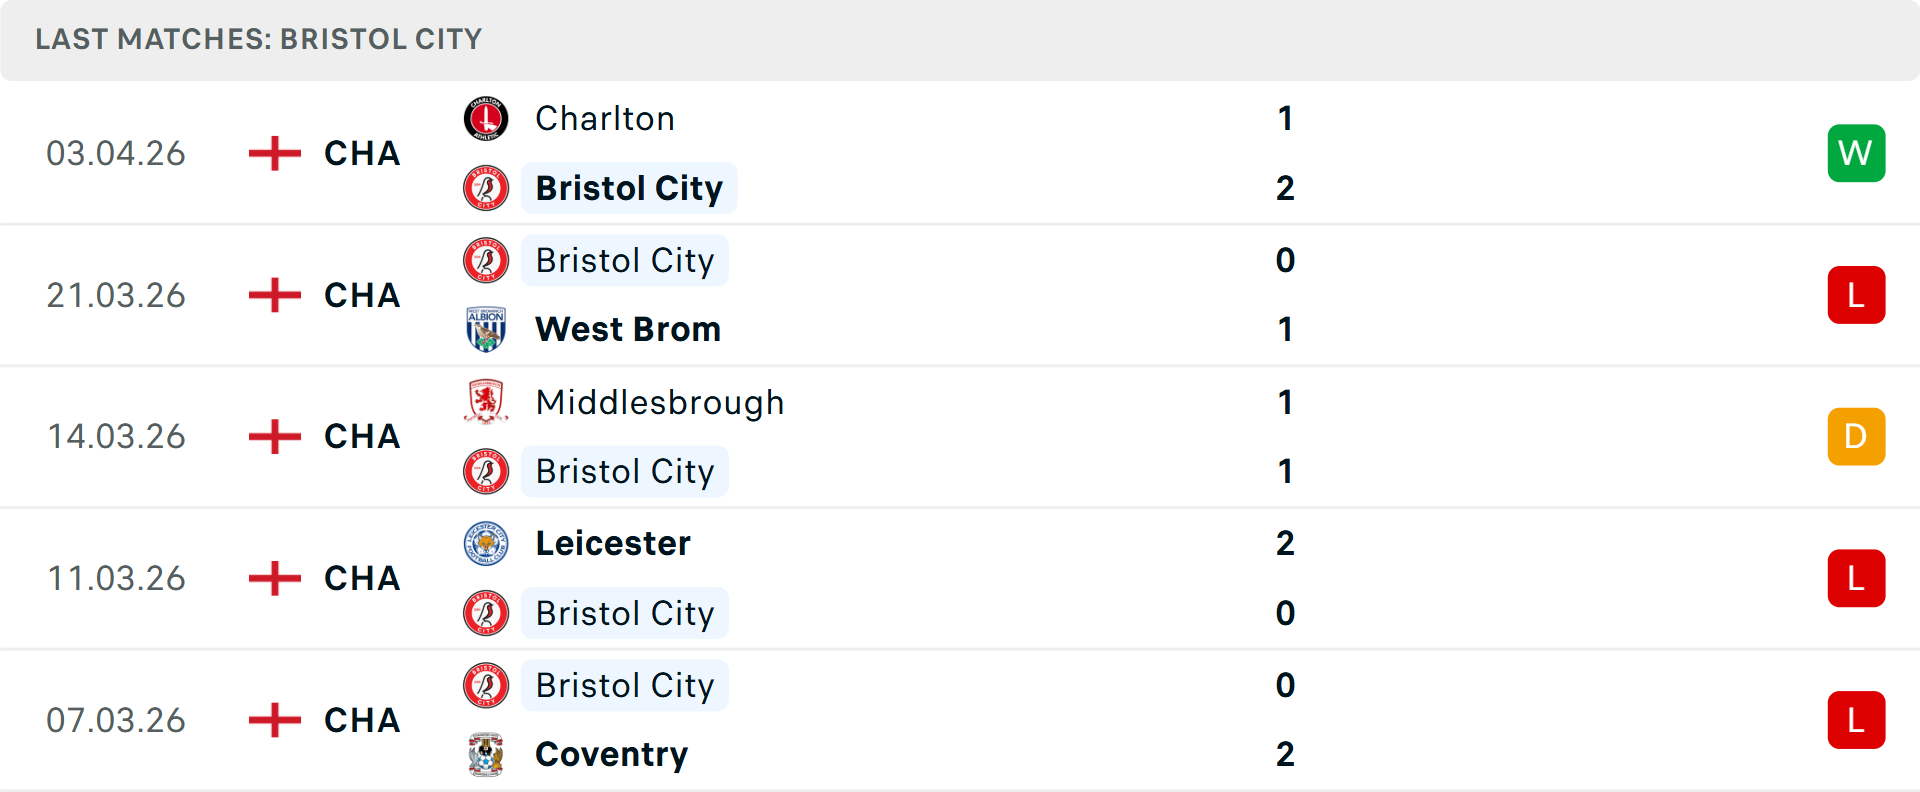Select the Coventry club crest
Viewport: 1920px width, 792px height.
click(x=486, y=755)
